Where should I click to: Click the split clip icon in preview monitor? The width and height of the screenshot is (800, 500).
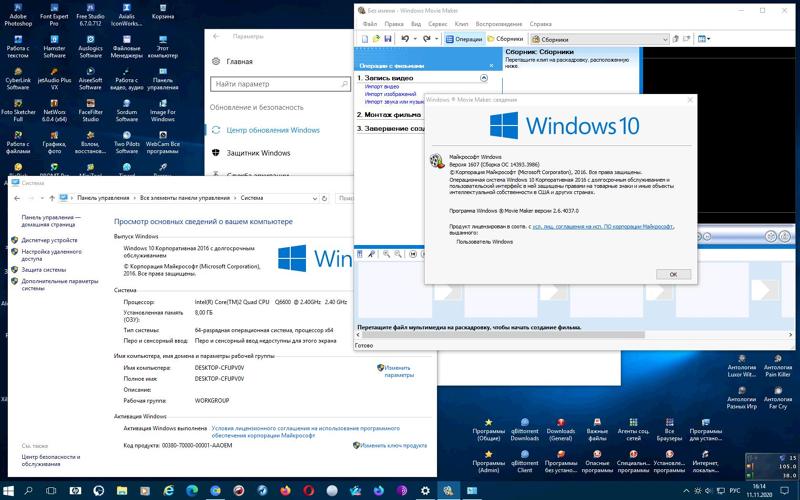pyautogui.click(x=770, y=236)
